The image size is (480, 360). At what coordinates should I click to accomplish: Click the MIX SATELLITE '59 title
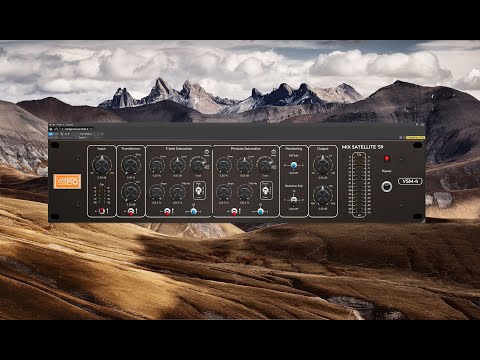(363, 147)
